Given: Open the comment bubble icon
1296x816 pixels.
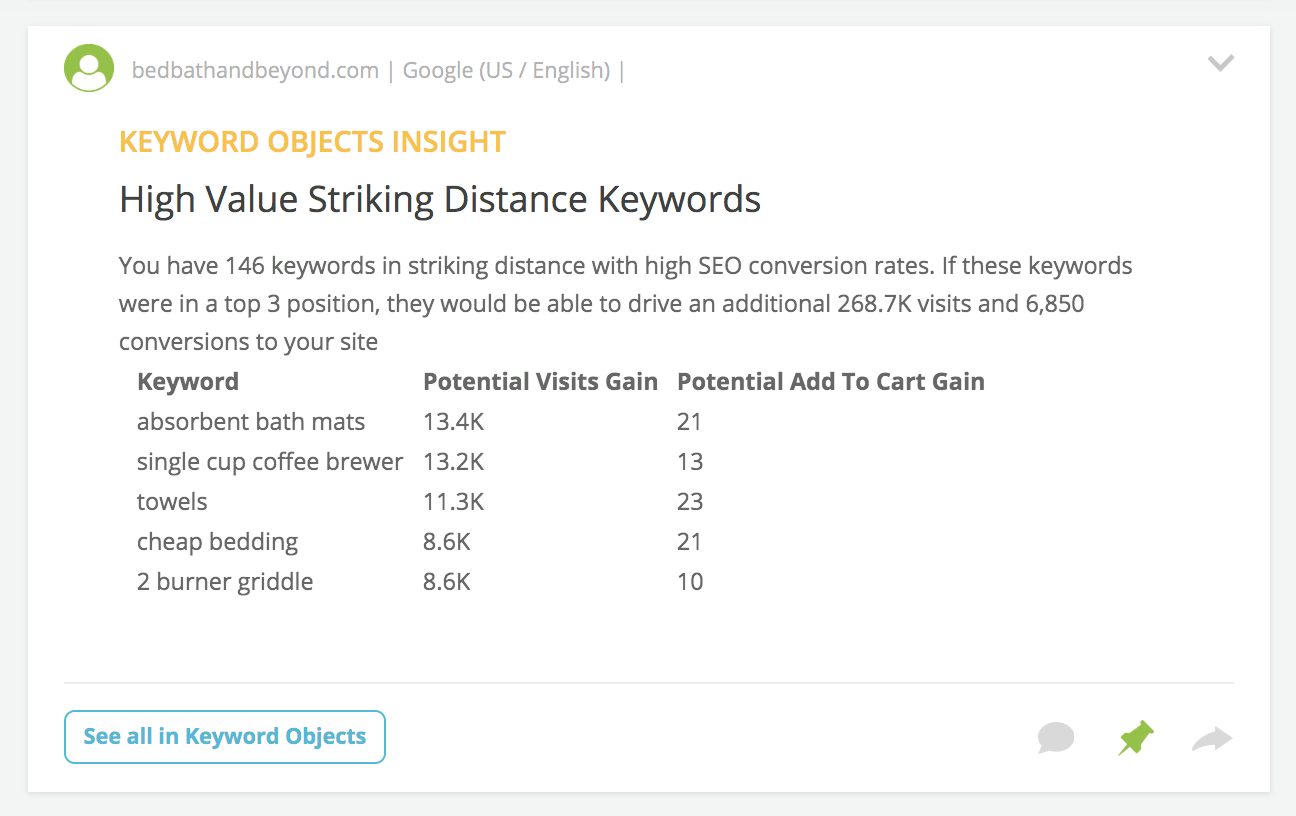Looking at the screenshot, I should [x=1056, y=739].
